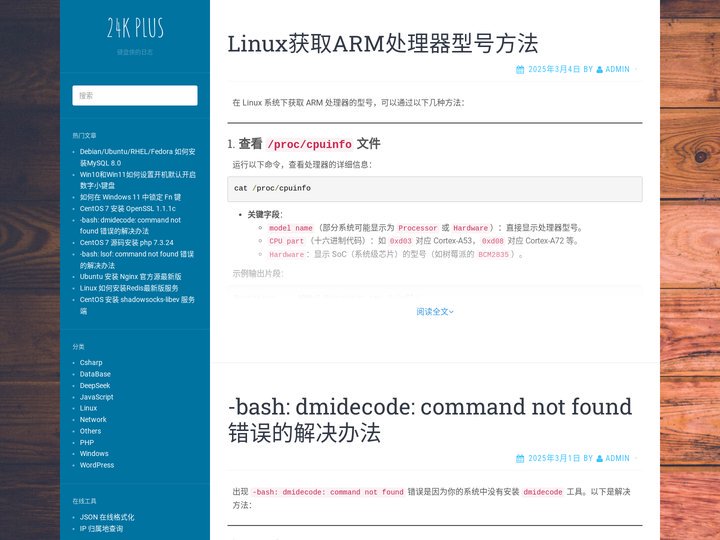Open Win10 and Win11 numeric keypad article

(137, 180)
